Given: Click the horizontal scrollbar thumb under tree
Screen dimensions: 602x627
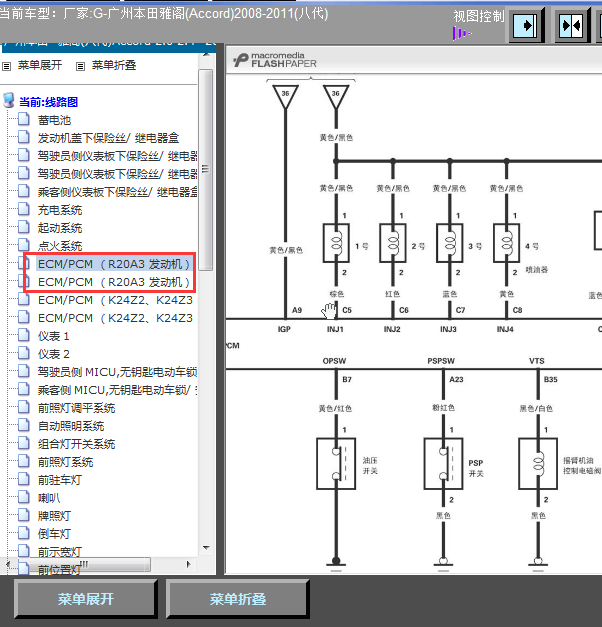Looking at the screenshot, I should (83, 564).
